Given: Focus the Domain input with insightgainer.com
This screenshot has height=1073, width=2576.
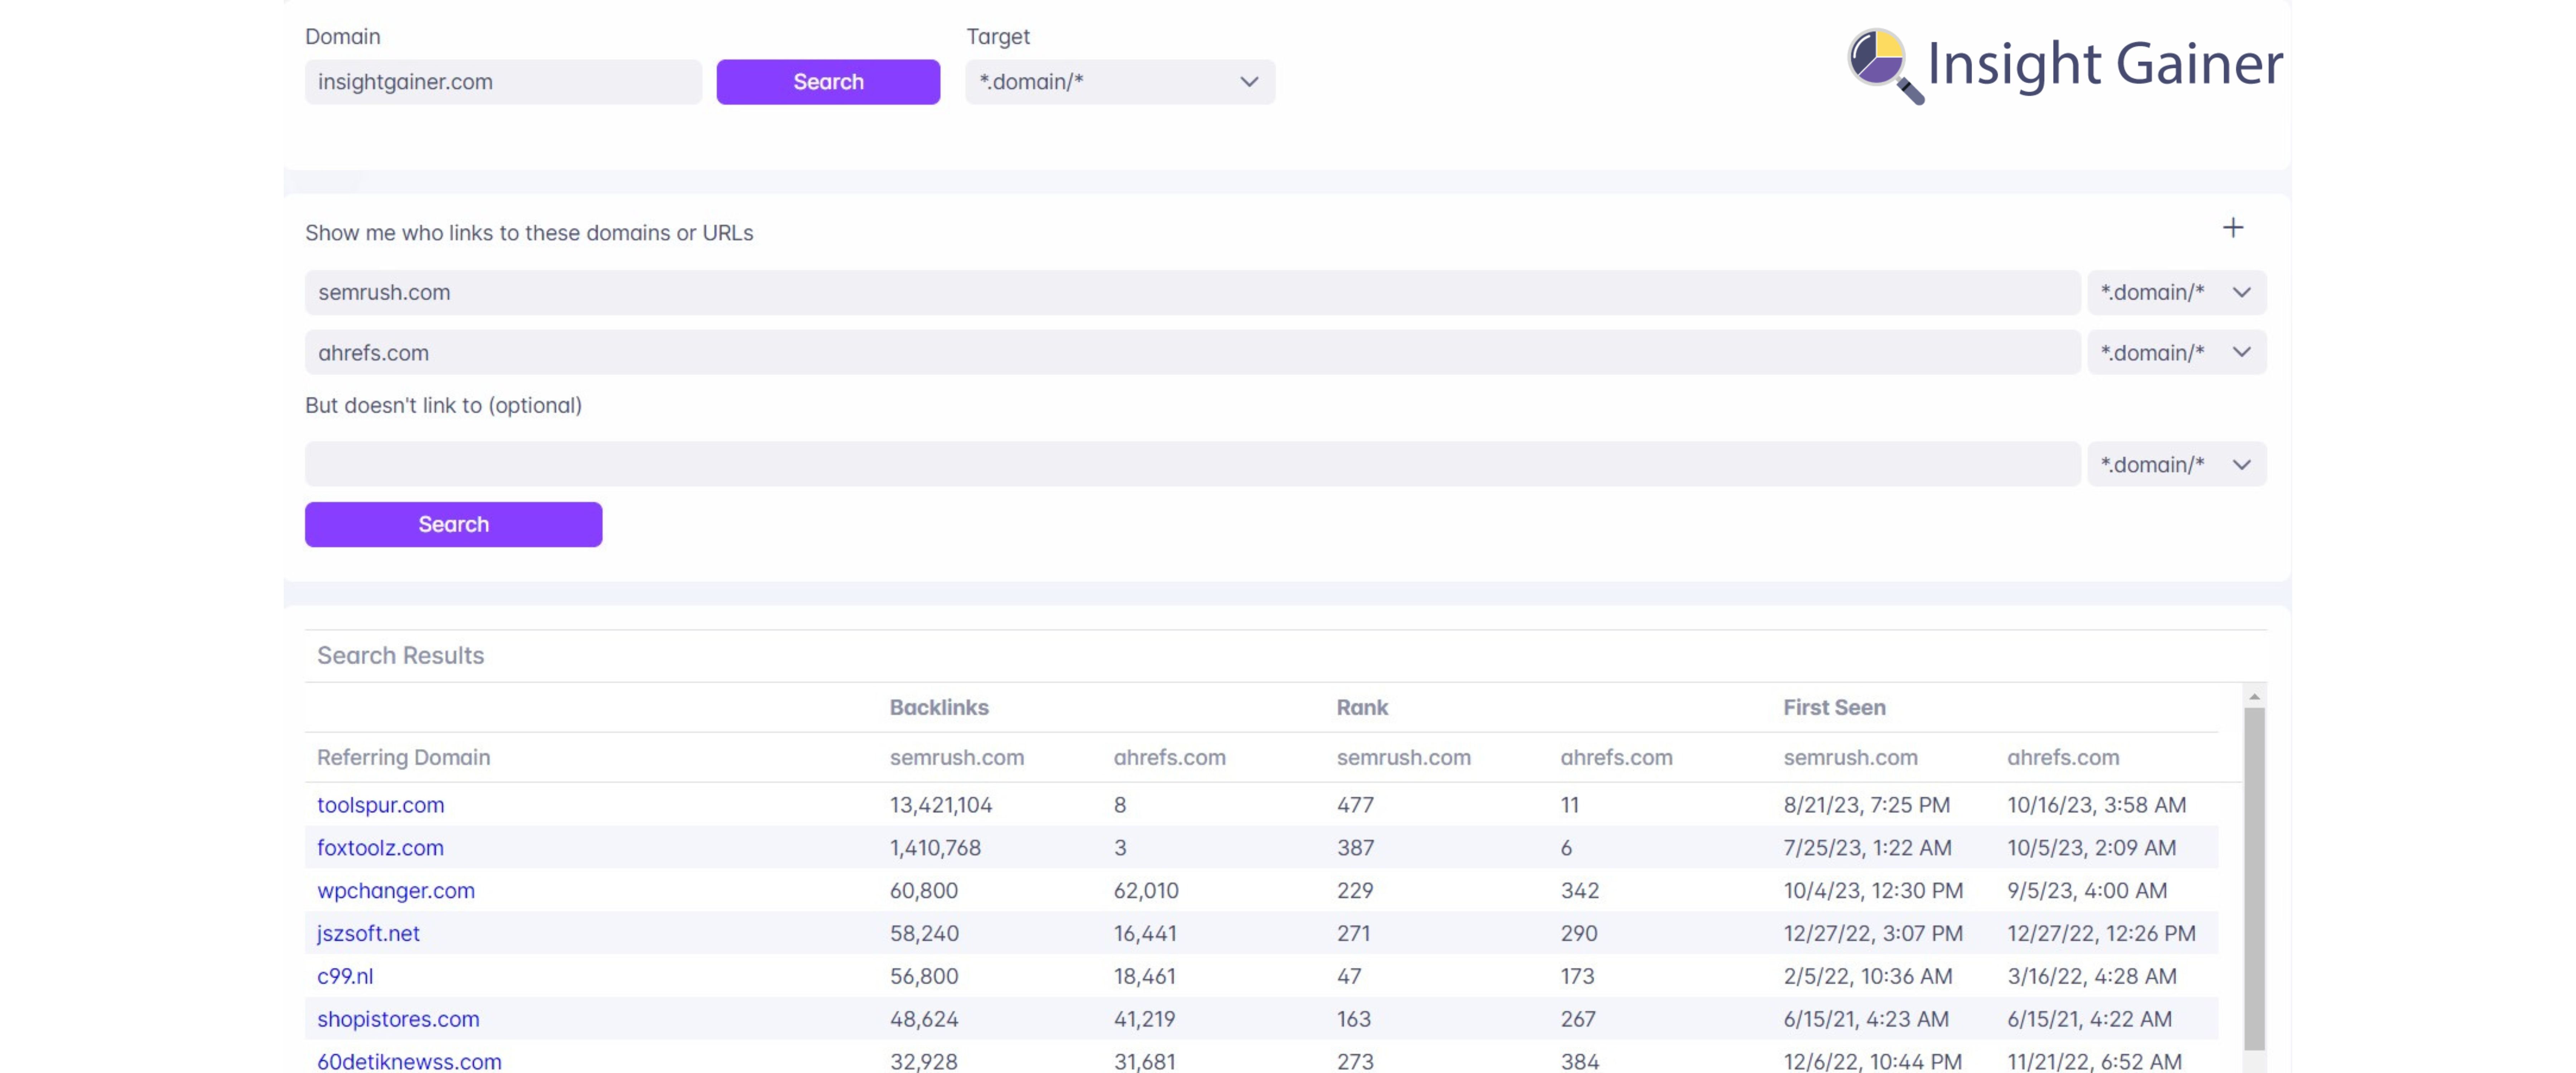Looking at the screenshot, I should (503, 82).
